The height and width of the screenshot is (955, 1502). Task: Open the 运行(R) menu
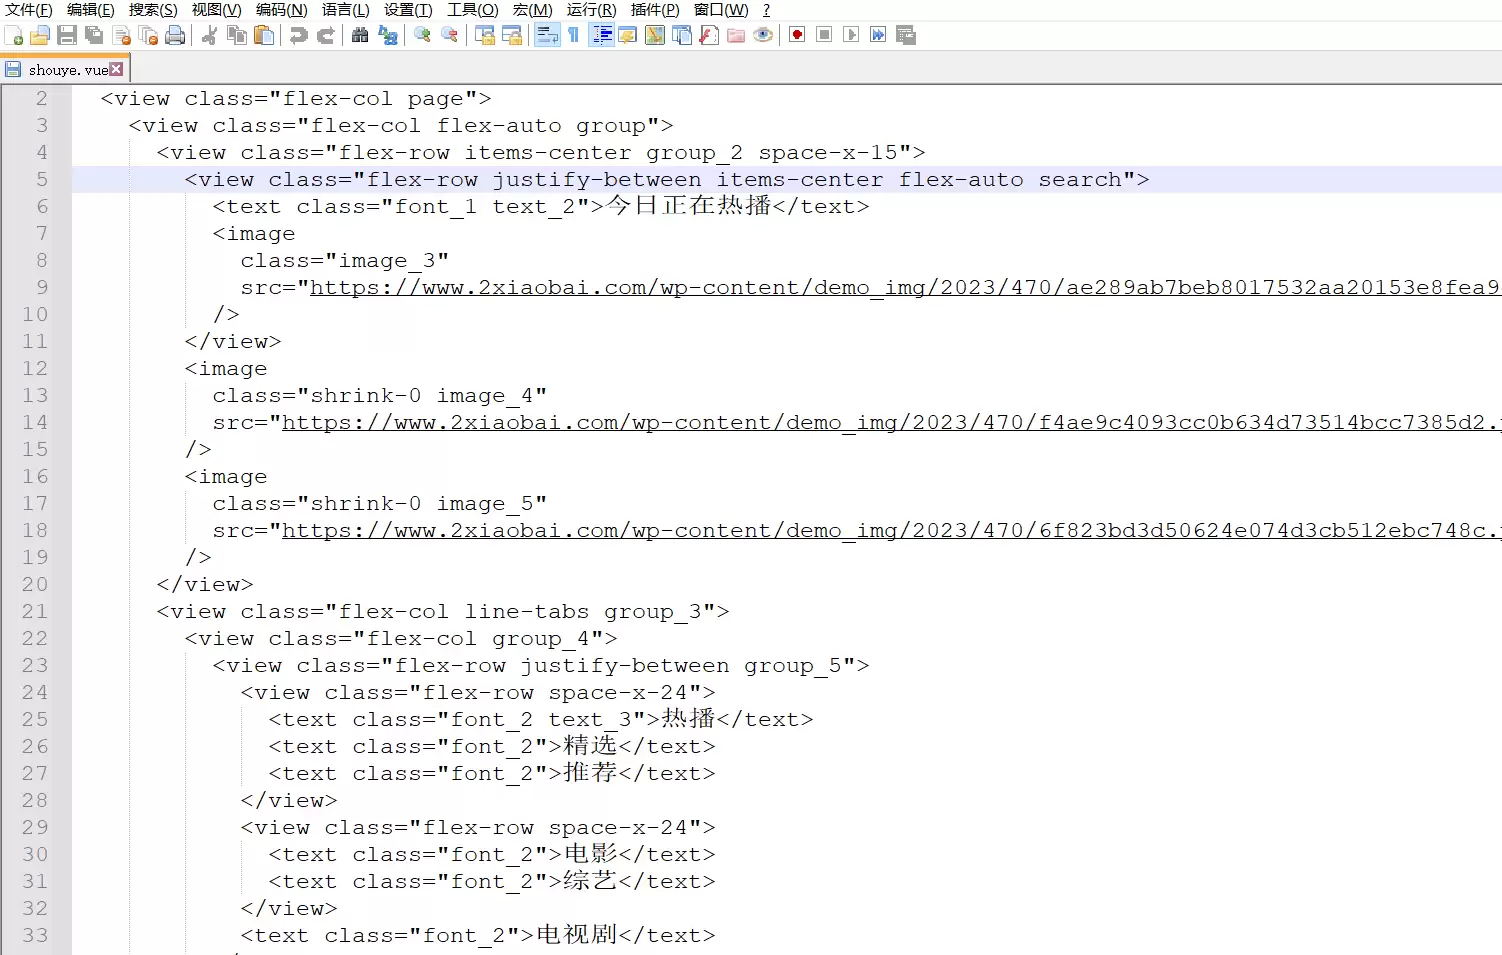pyautogui.click(x=591, y=10)
